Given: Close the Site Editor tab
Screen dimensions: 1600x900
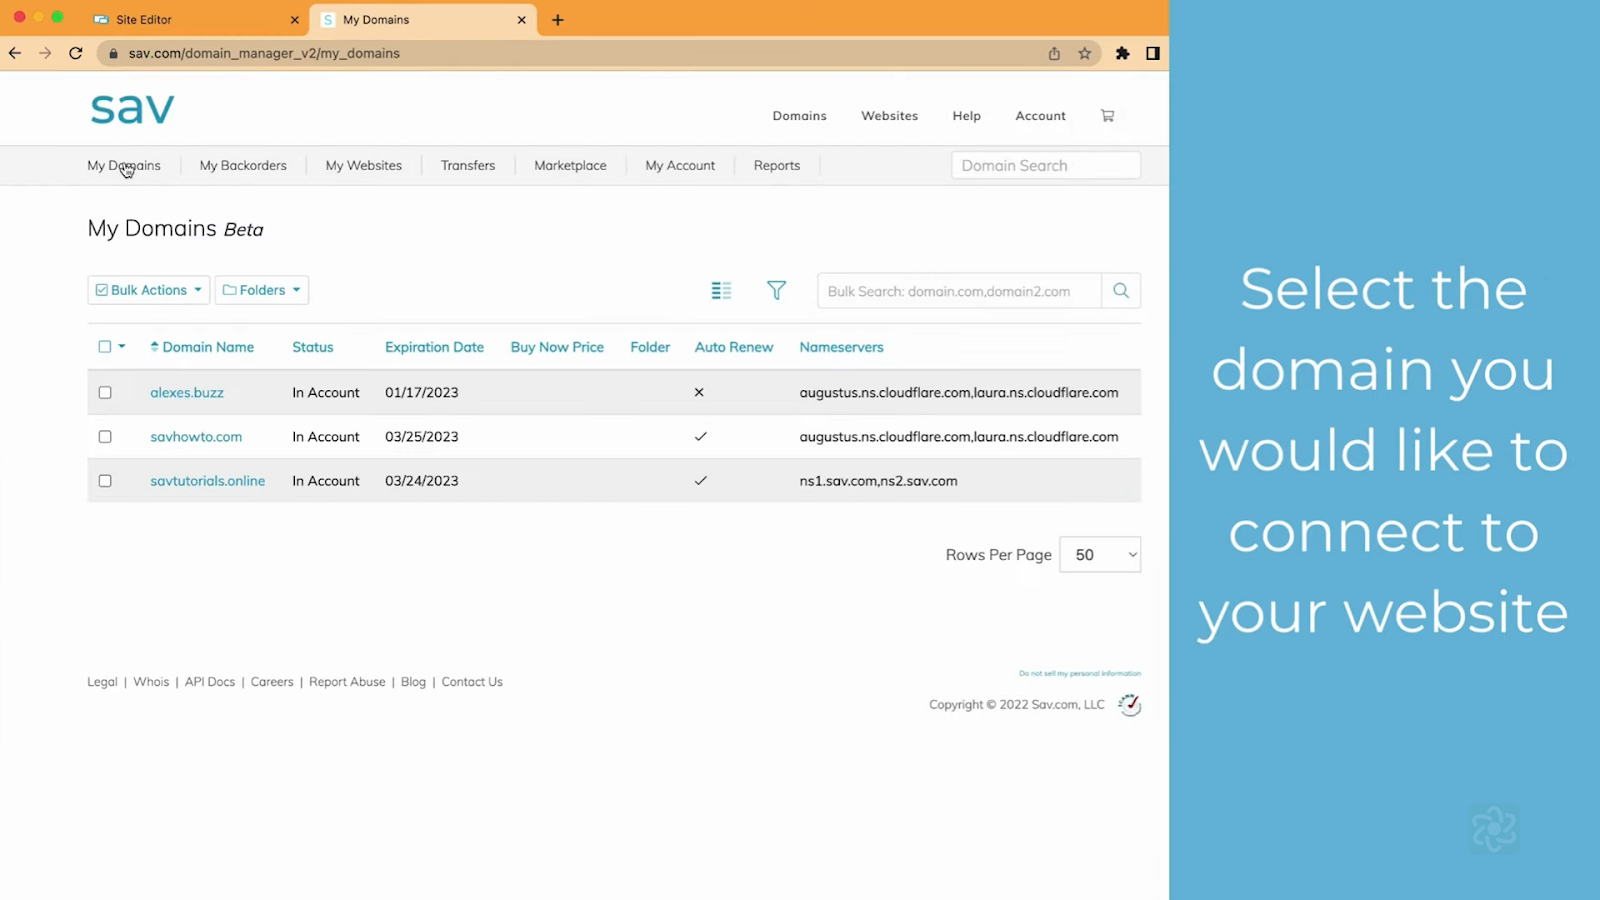Looking at the screenshot, I should (294, 20).
